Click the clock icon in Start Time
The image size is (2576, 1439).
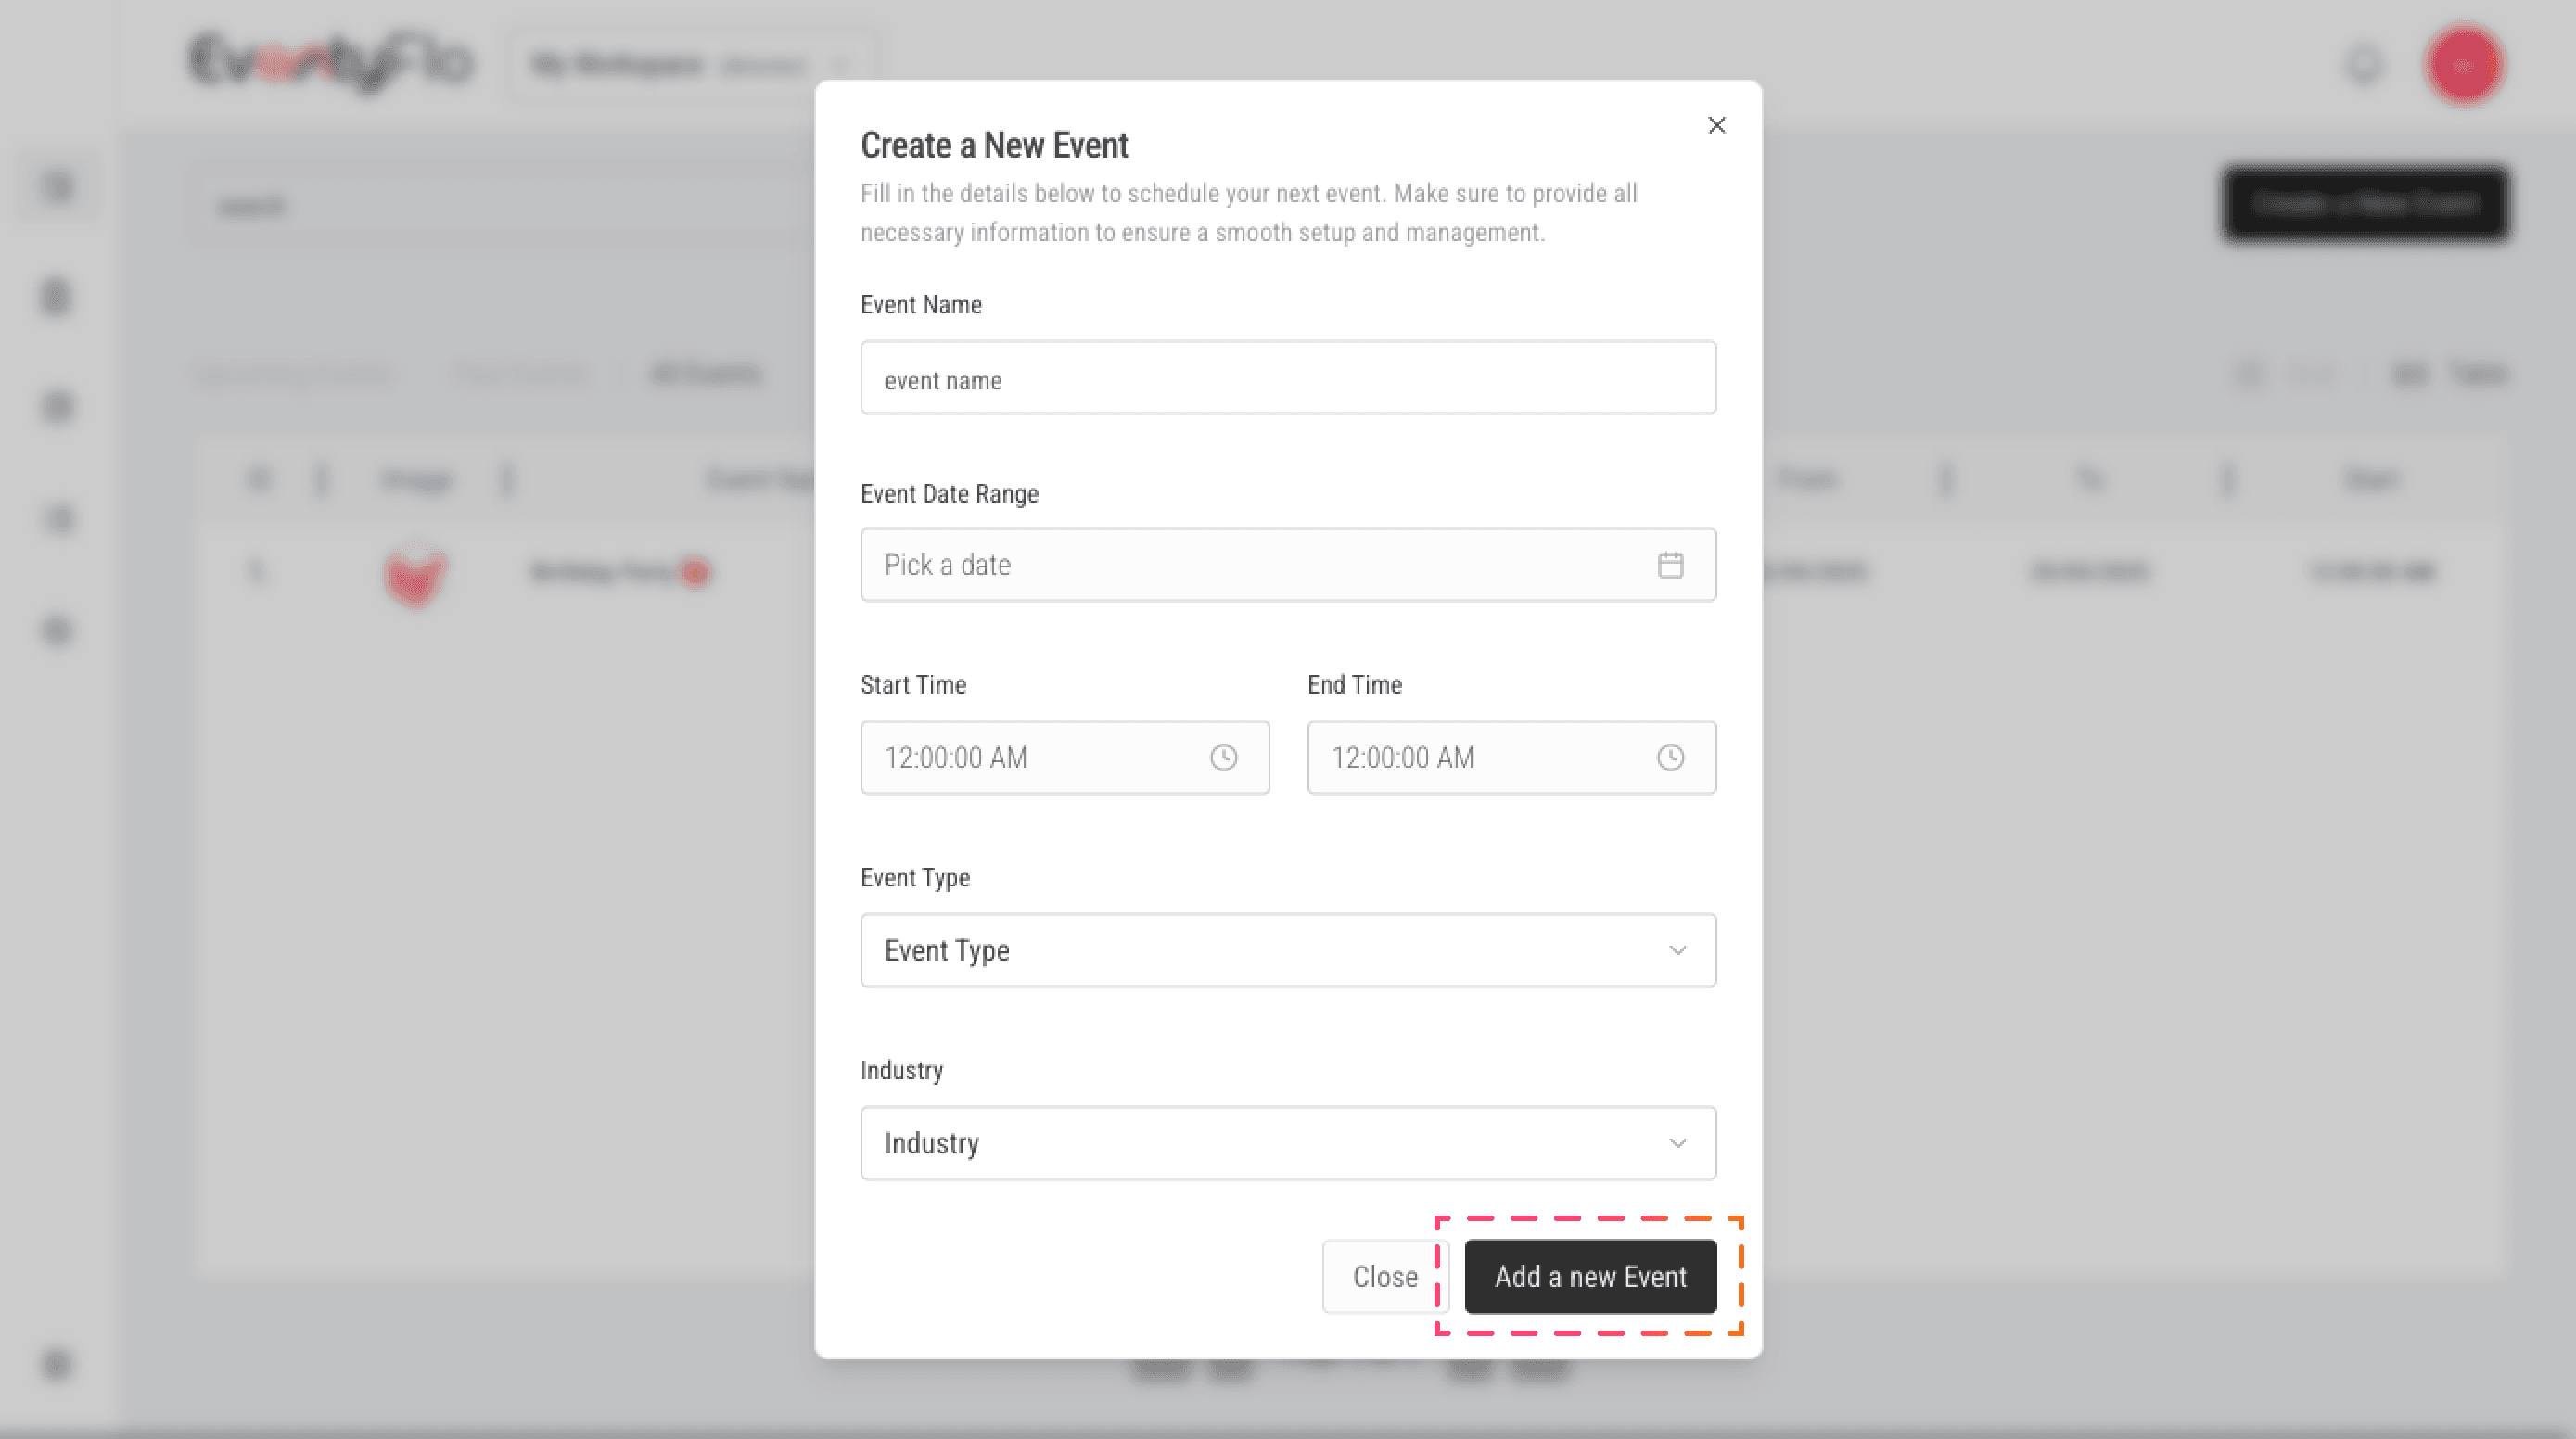tap(1223, 757)
